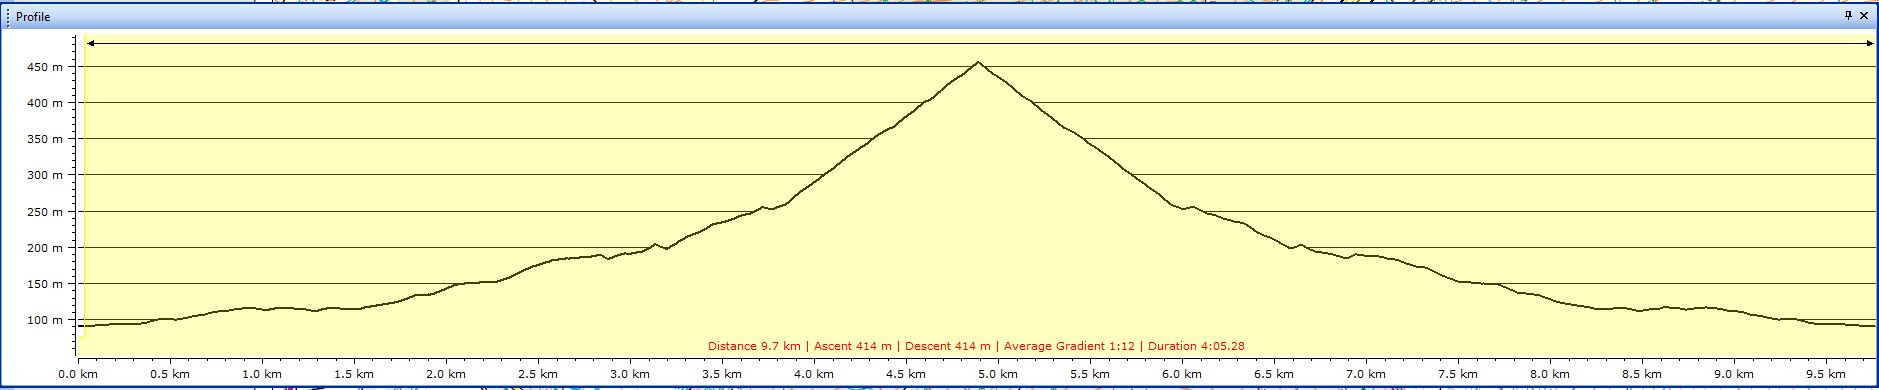Click the Profile panel grip handle dots
This screenshot has width=1879, height=390.
[x=7, y=17]
